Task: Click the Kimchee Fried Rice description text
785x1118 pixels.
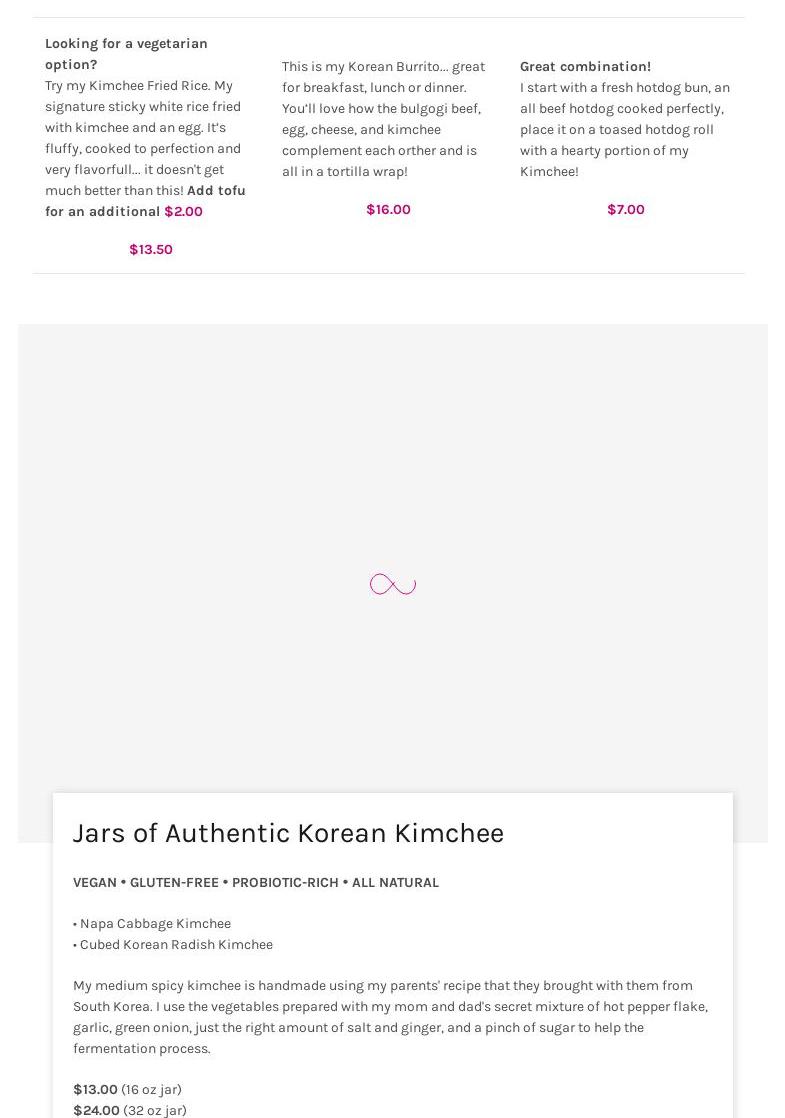Action: coord(142,138)
